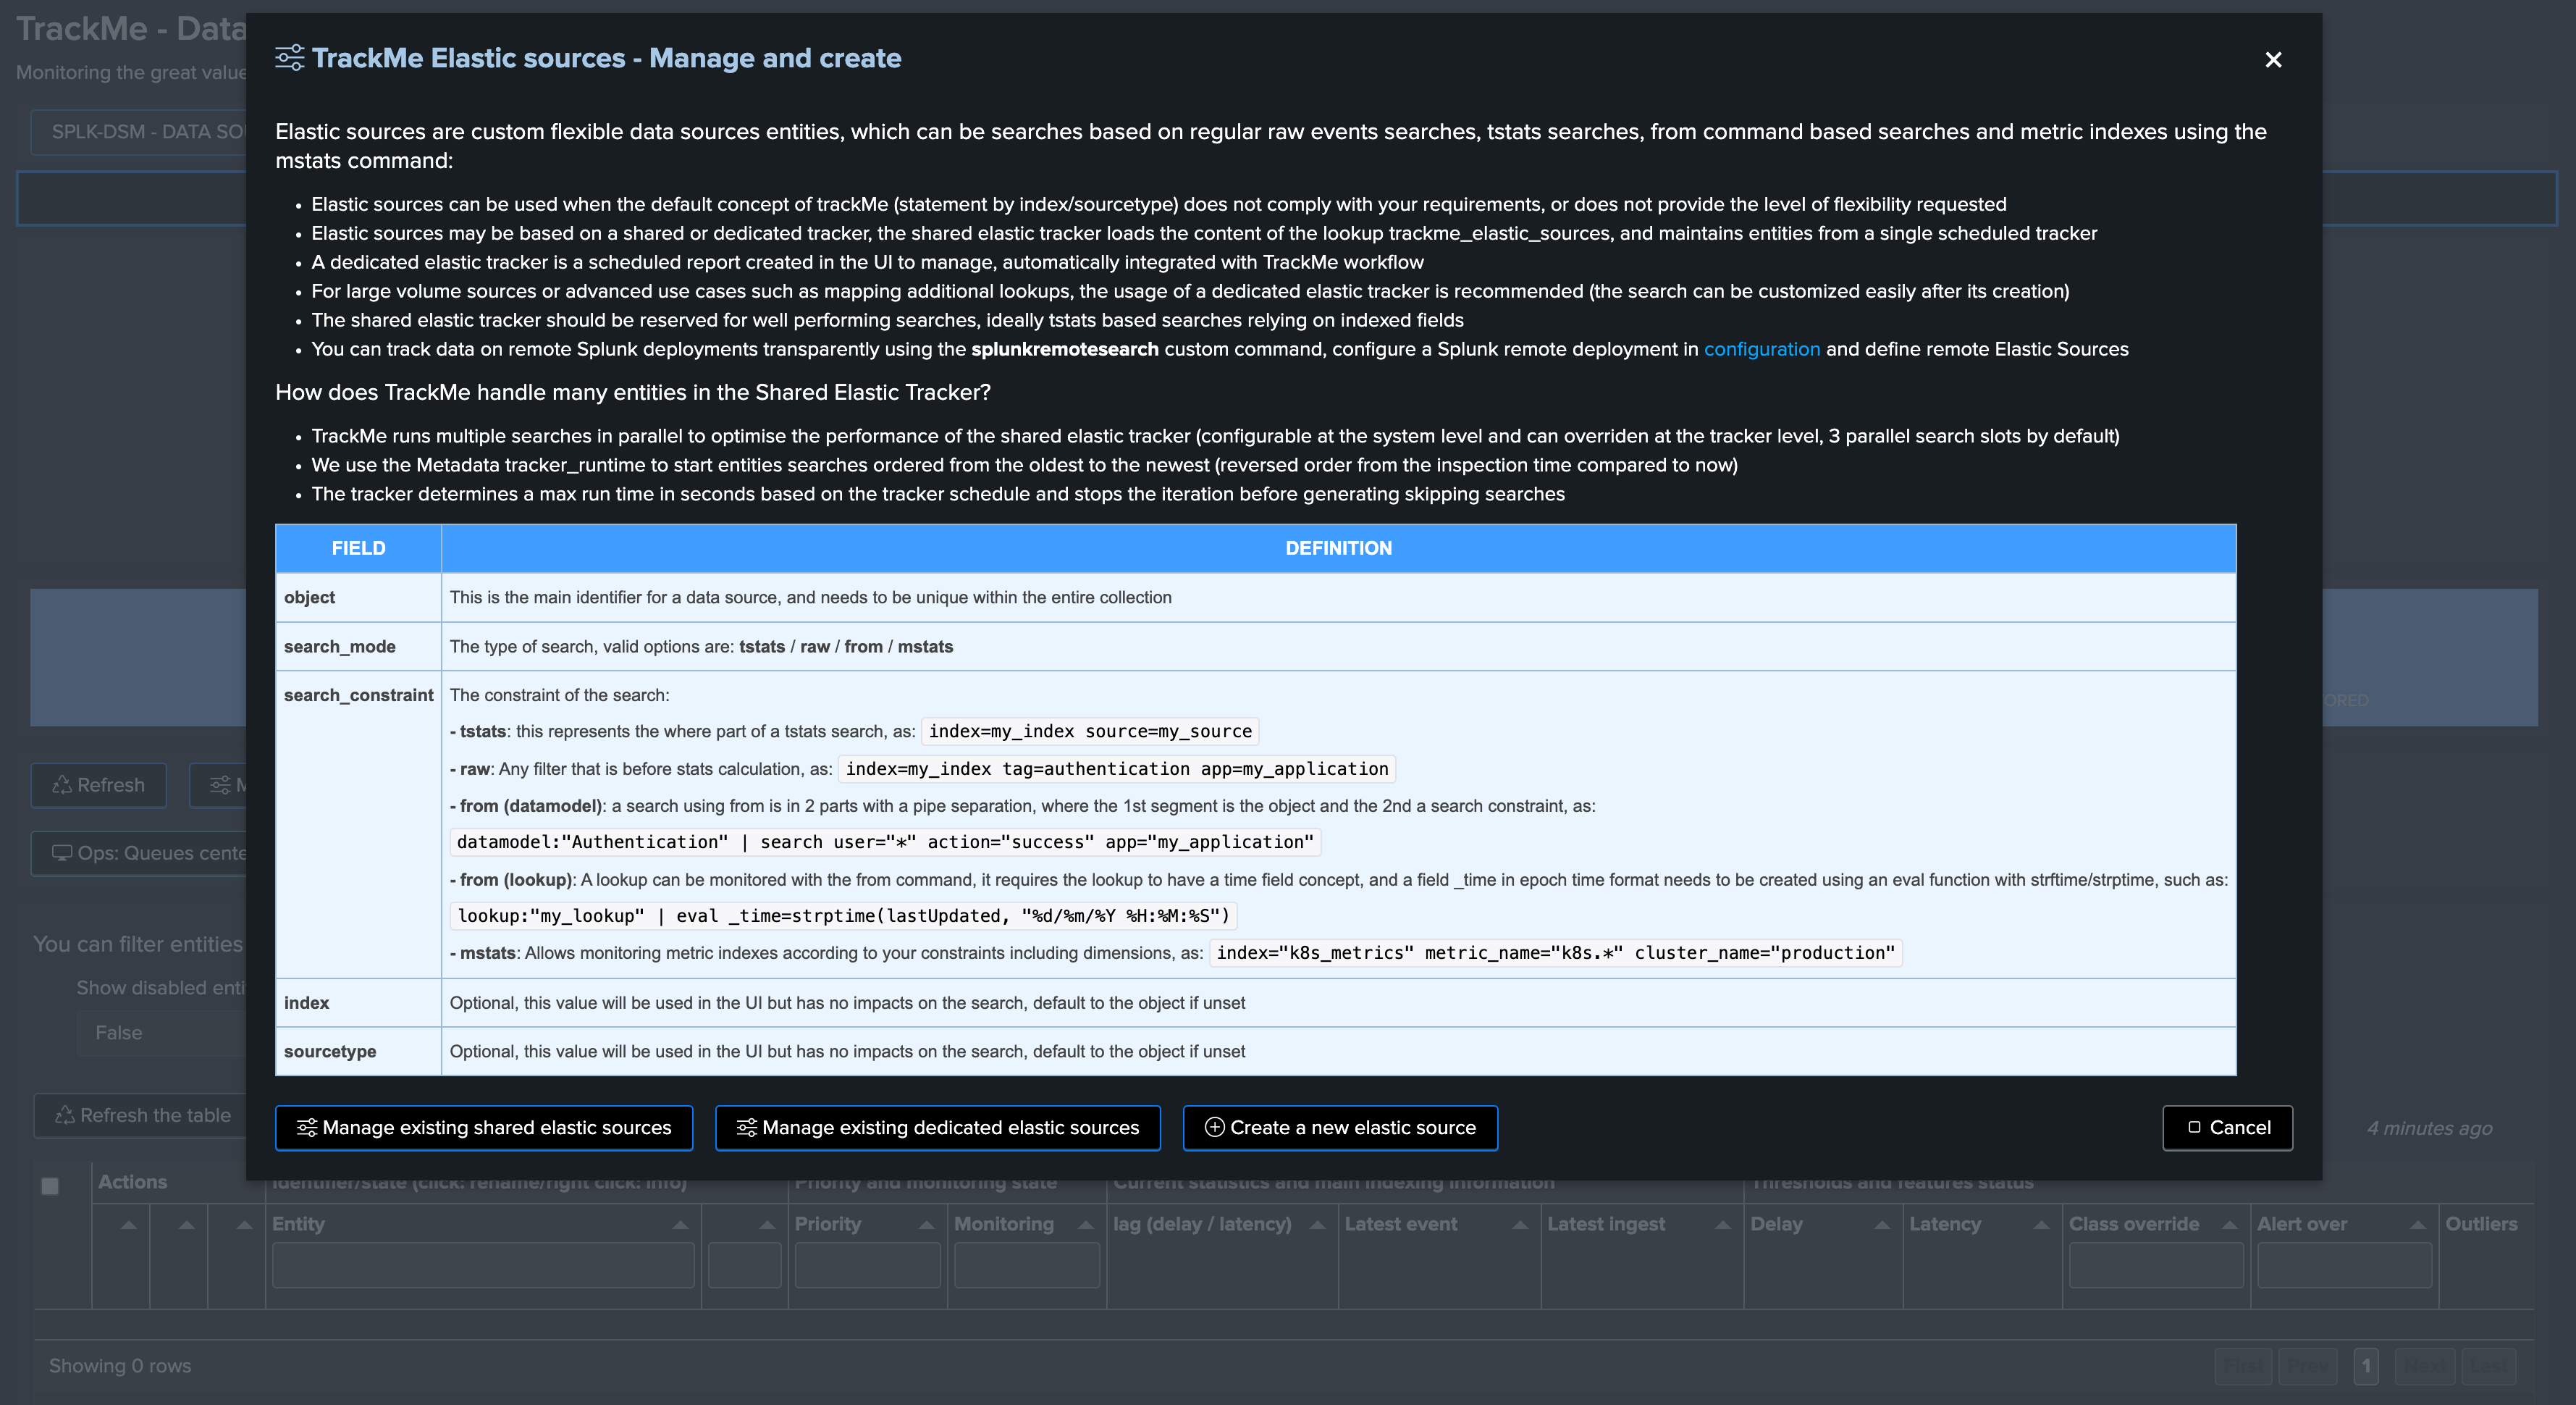The image size is (2576, 1405).
Task: Close the Elastic sources dialog with X
Action: [2273, 60]
